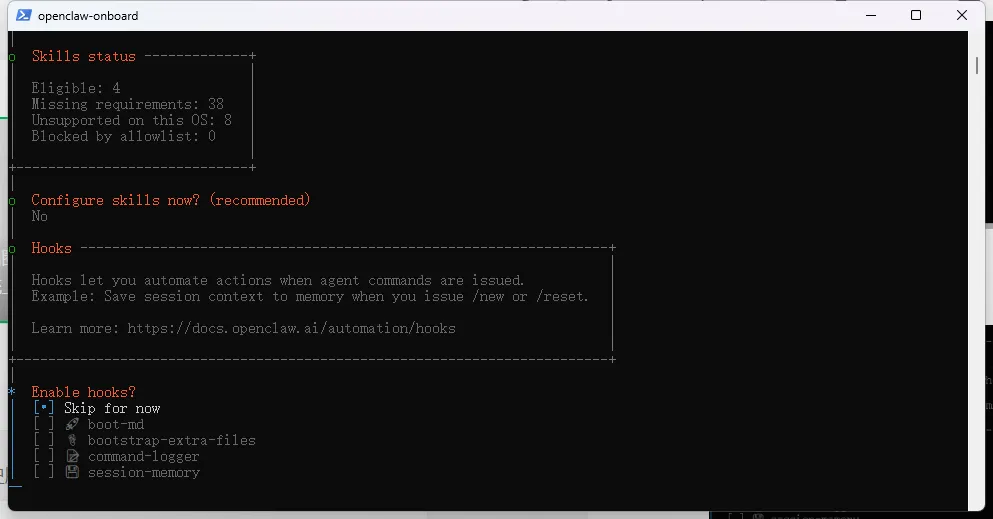Click the "Skills status" heading
993x519 pixels.
84,56
